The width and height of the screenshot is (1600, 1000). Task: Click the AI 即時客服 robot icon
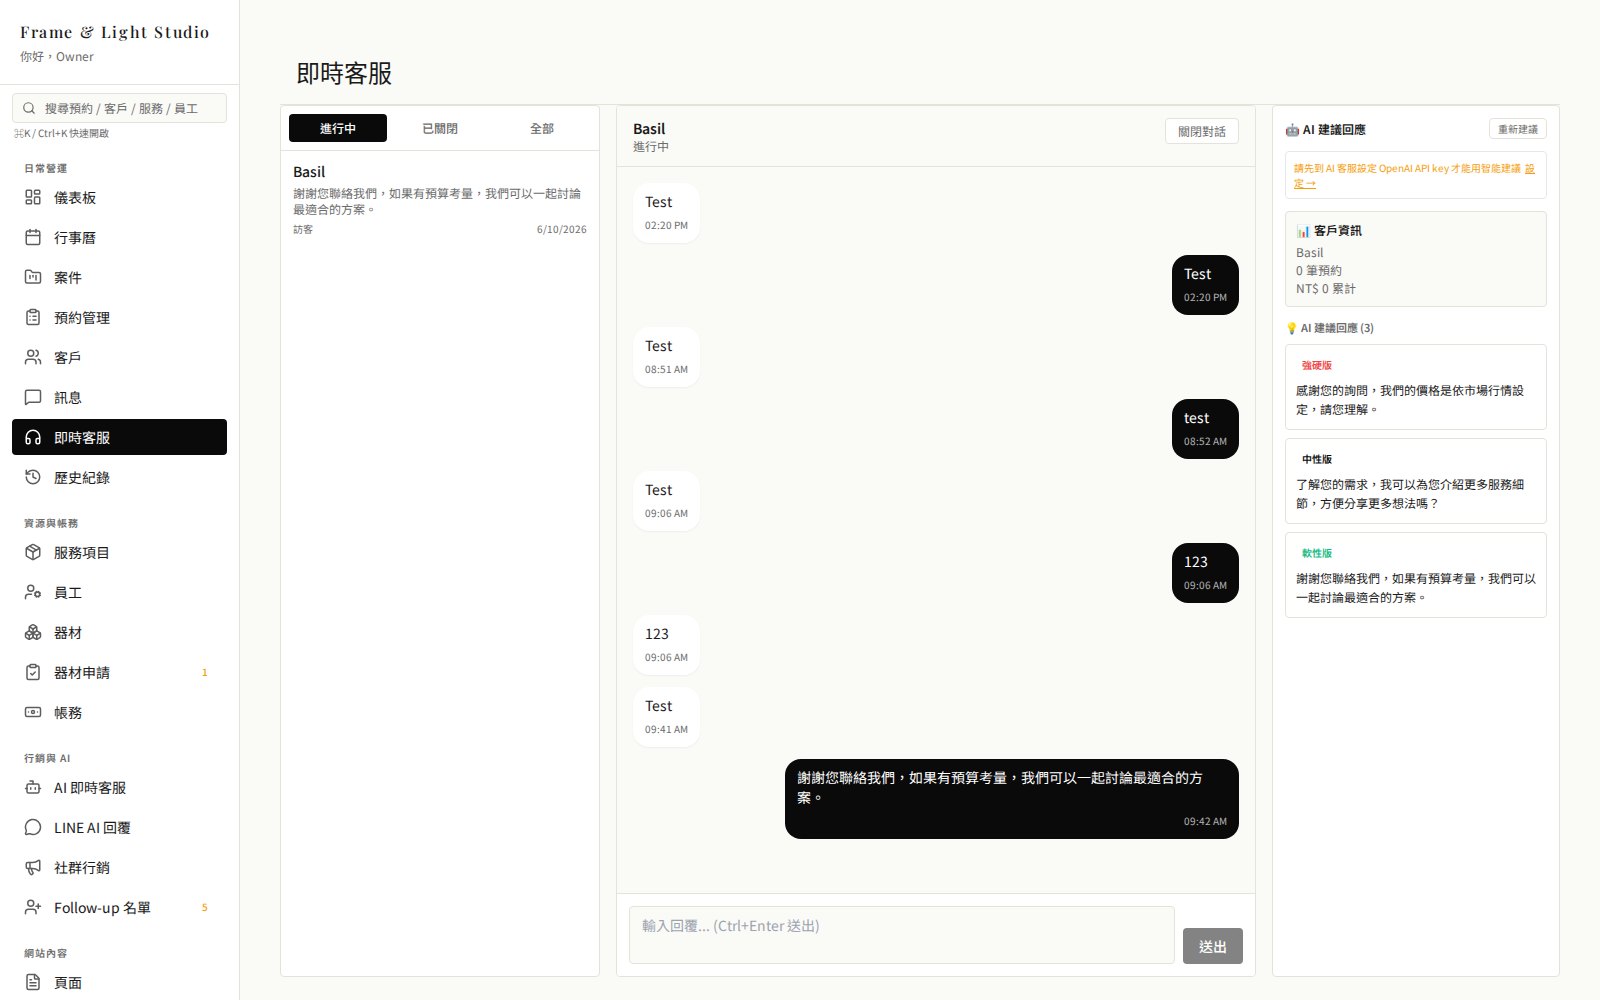click(x=33, y=787)
